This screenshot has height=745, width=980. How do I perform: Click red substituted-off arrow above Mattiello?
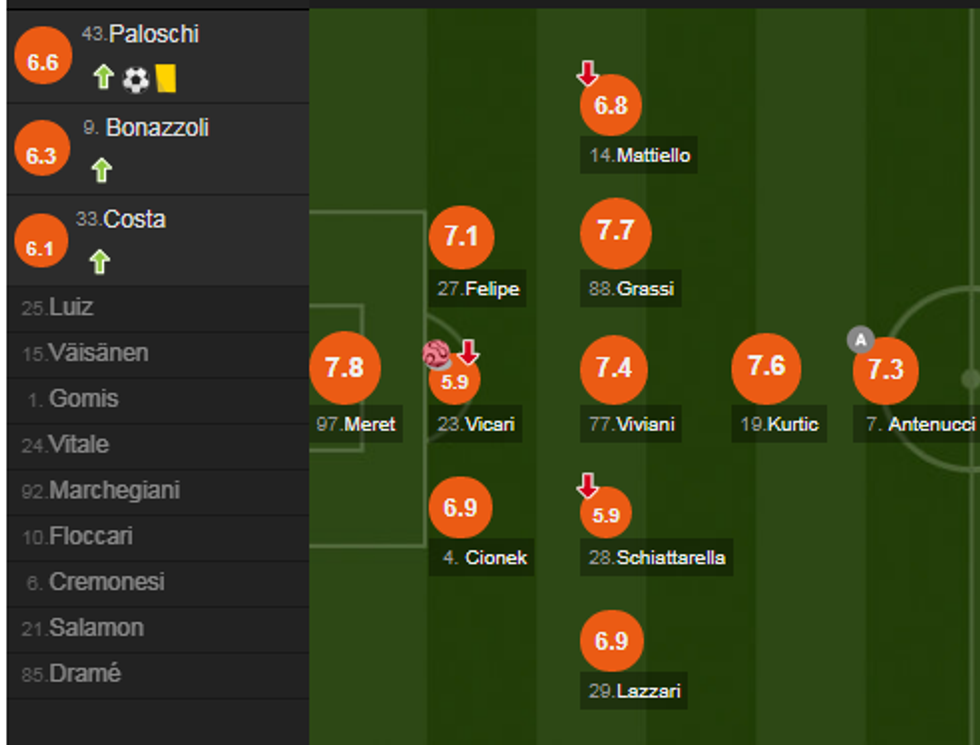click(x=587, y=72)
